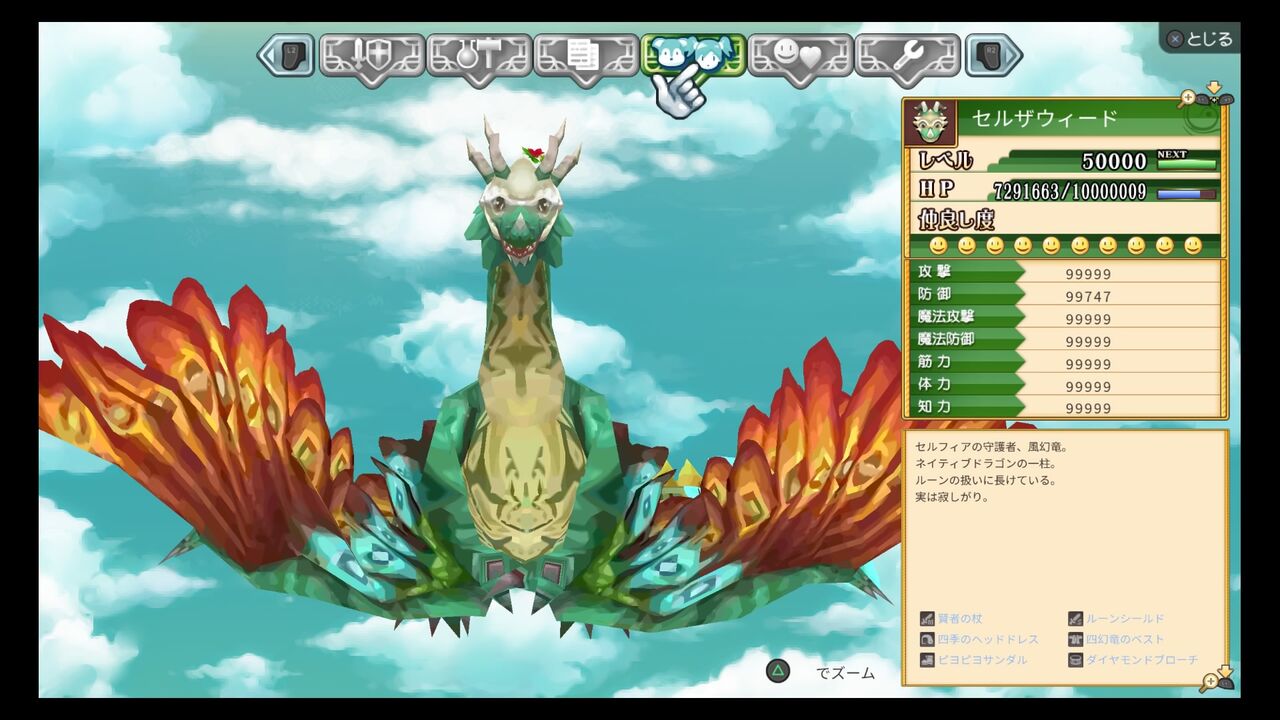Click the description line セルフィアの守護者、風幻竜。

pyautogui.click(x=992, y=447)
